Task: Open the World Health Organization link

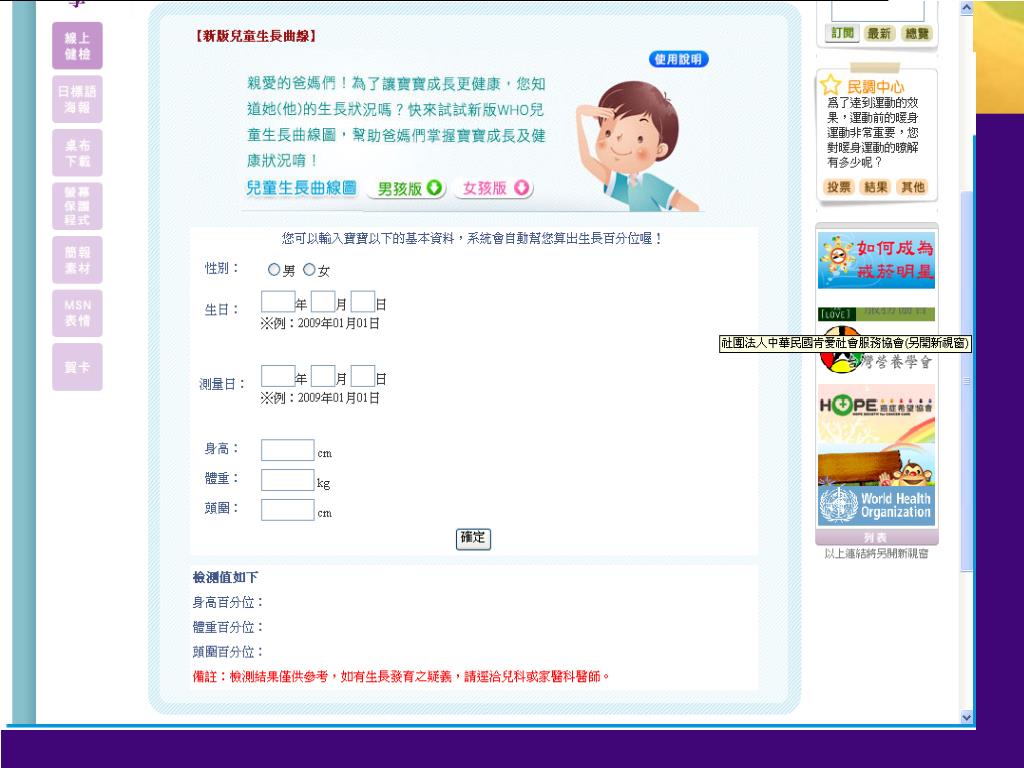Action: pos(876,505)
